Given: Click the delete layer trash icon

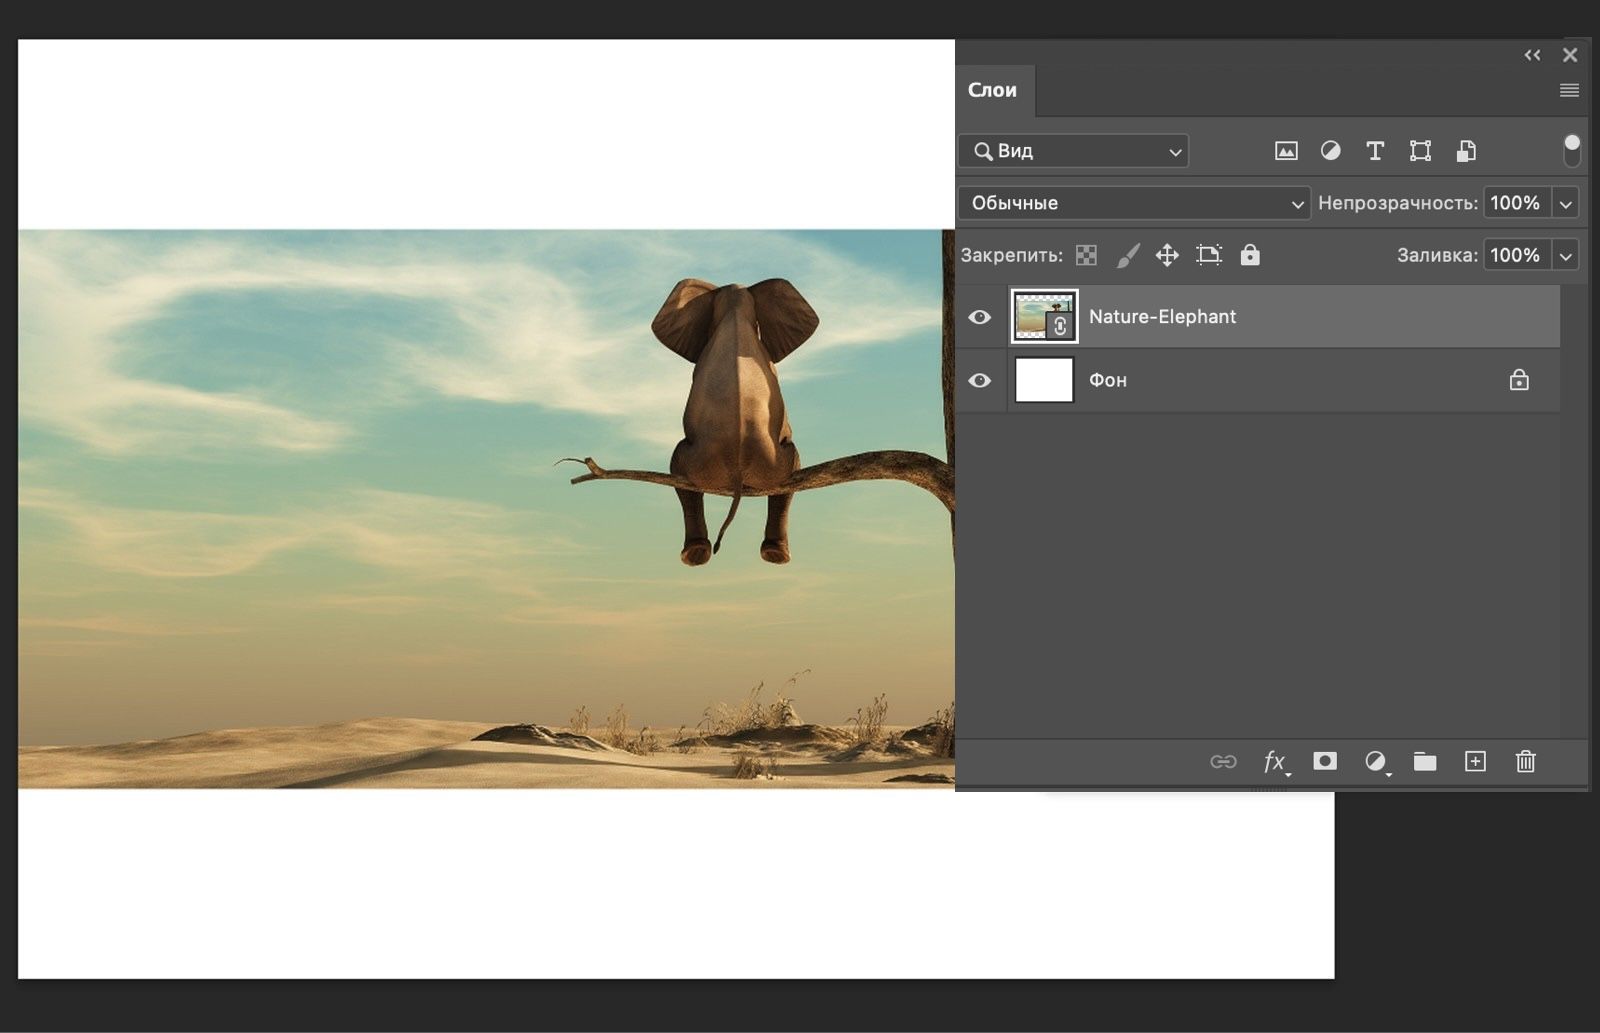Looking at the screenshot, I should point(1525,762).
